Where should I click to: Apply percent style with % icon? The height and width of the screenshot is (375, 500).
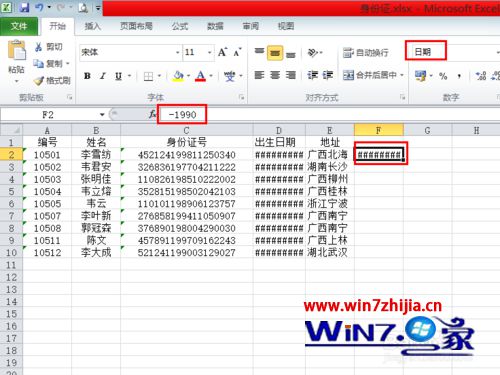[x=443, y=76]
